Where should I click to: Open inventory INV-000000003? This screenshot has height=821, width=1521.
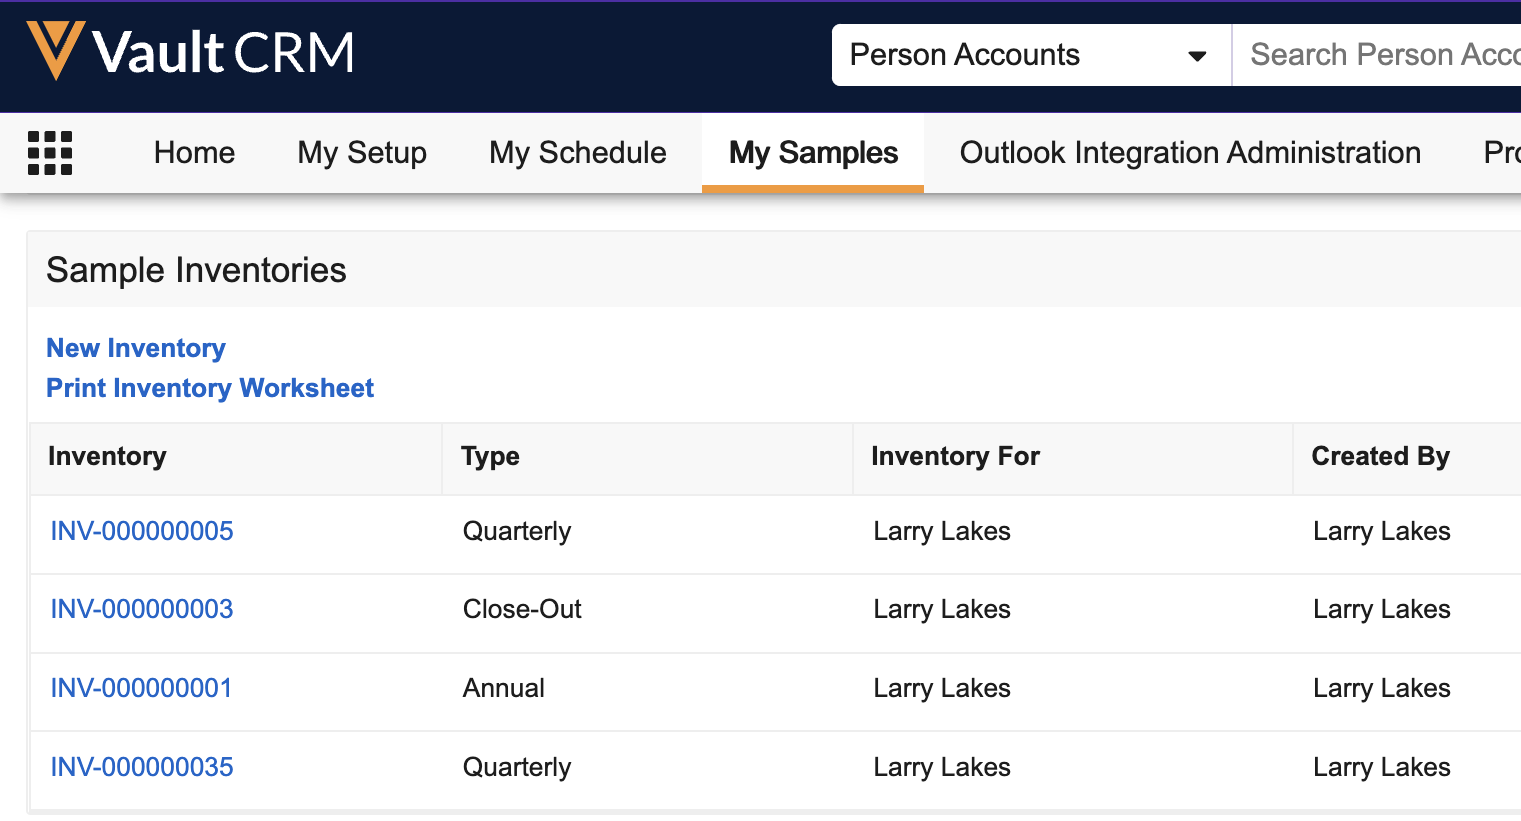pos(142,609)
